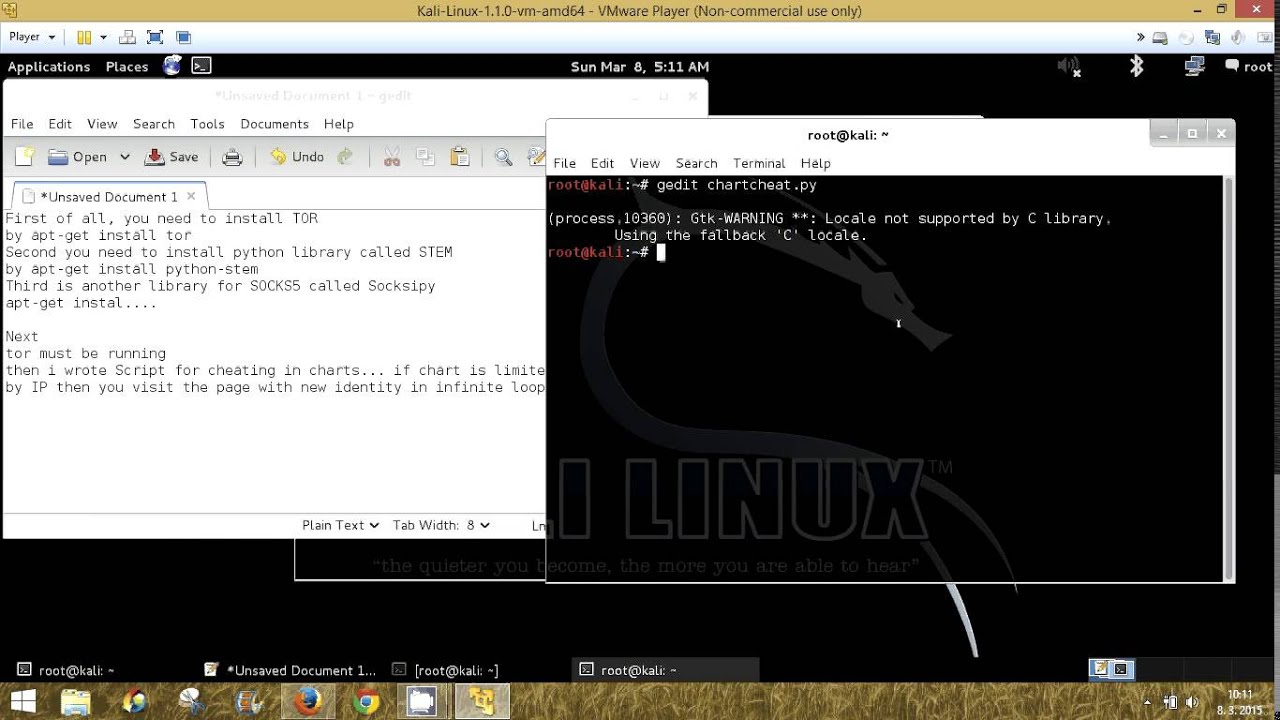This screenshot has width=1280, height=720.
Task: Open the Kali Applications menu
Action: tap(49, 67)
